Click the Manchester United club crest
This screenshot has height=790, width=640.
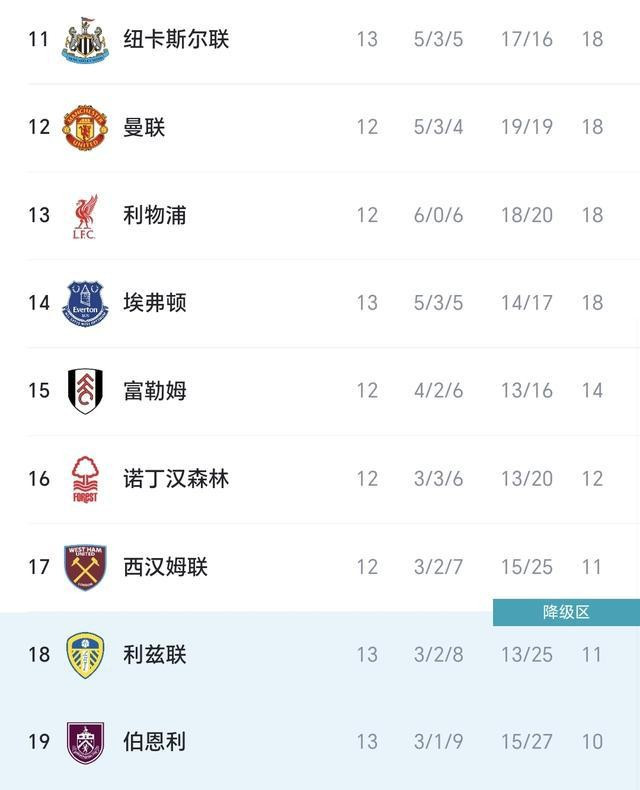(85, 127)
